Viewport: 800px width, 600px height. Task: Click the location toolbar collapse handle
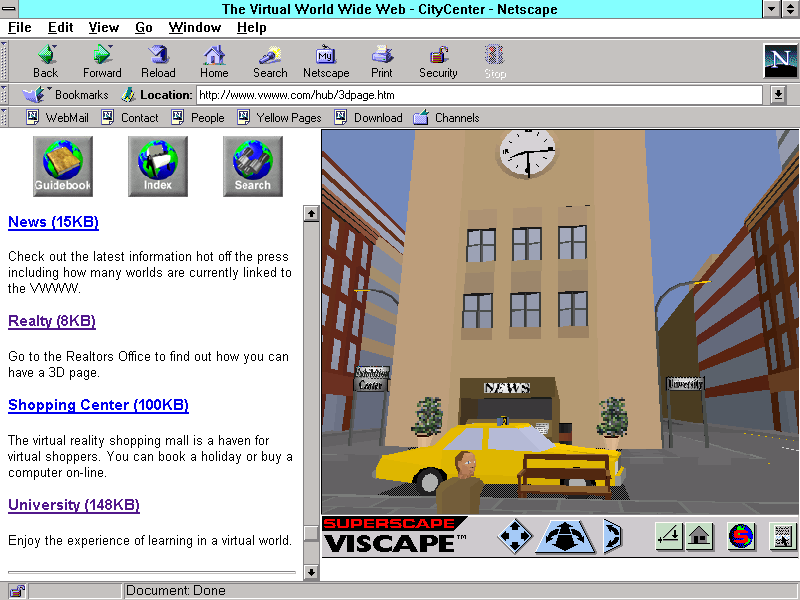click(4, 95)
